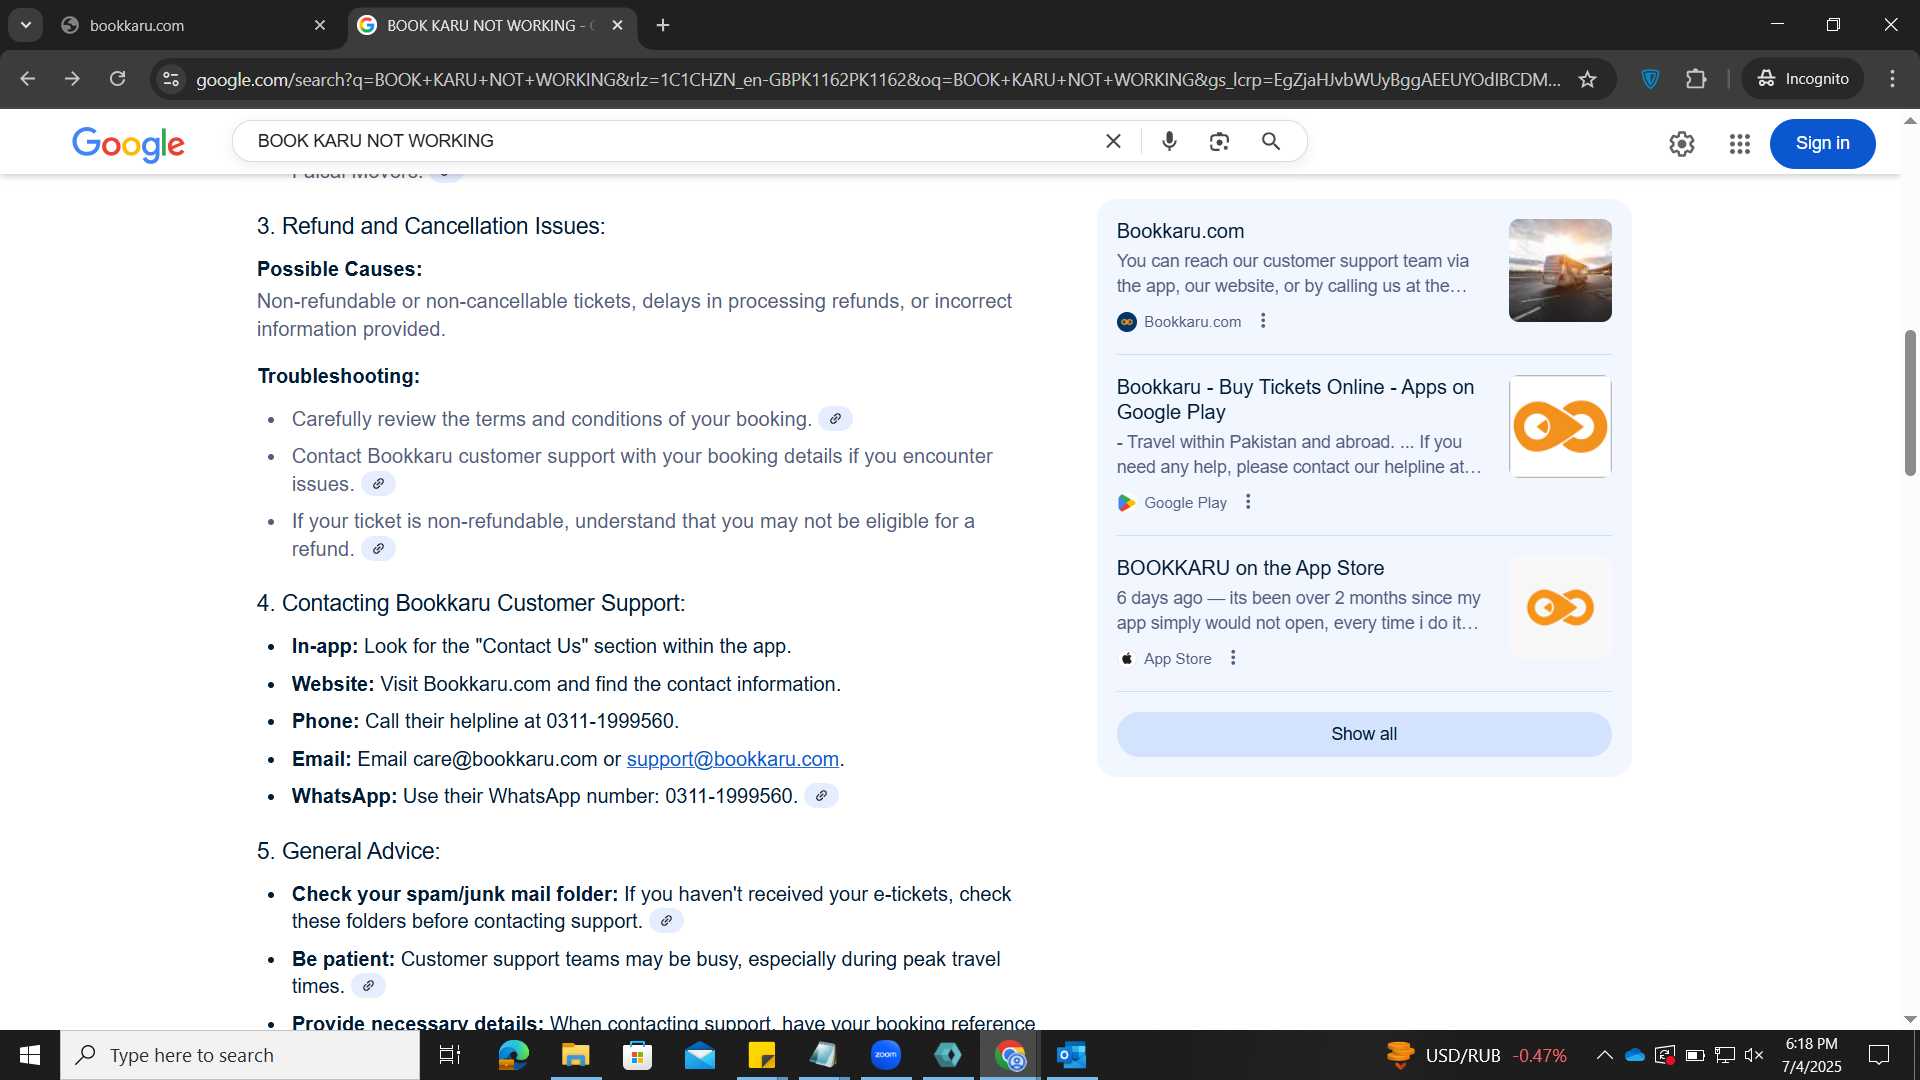Open the Bitwarden shield extension

[x=1651, y=79]
